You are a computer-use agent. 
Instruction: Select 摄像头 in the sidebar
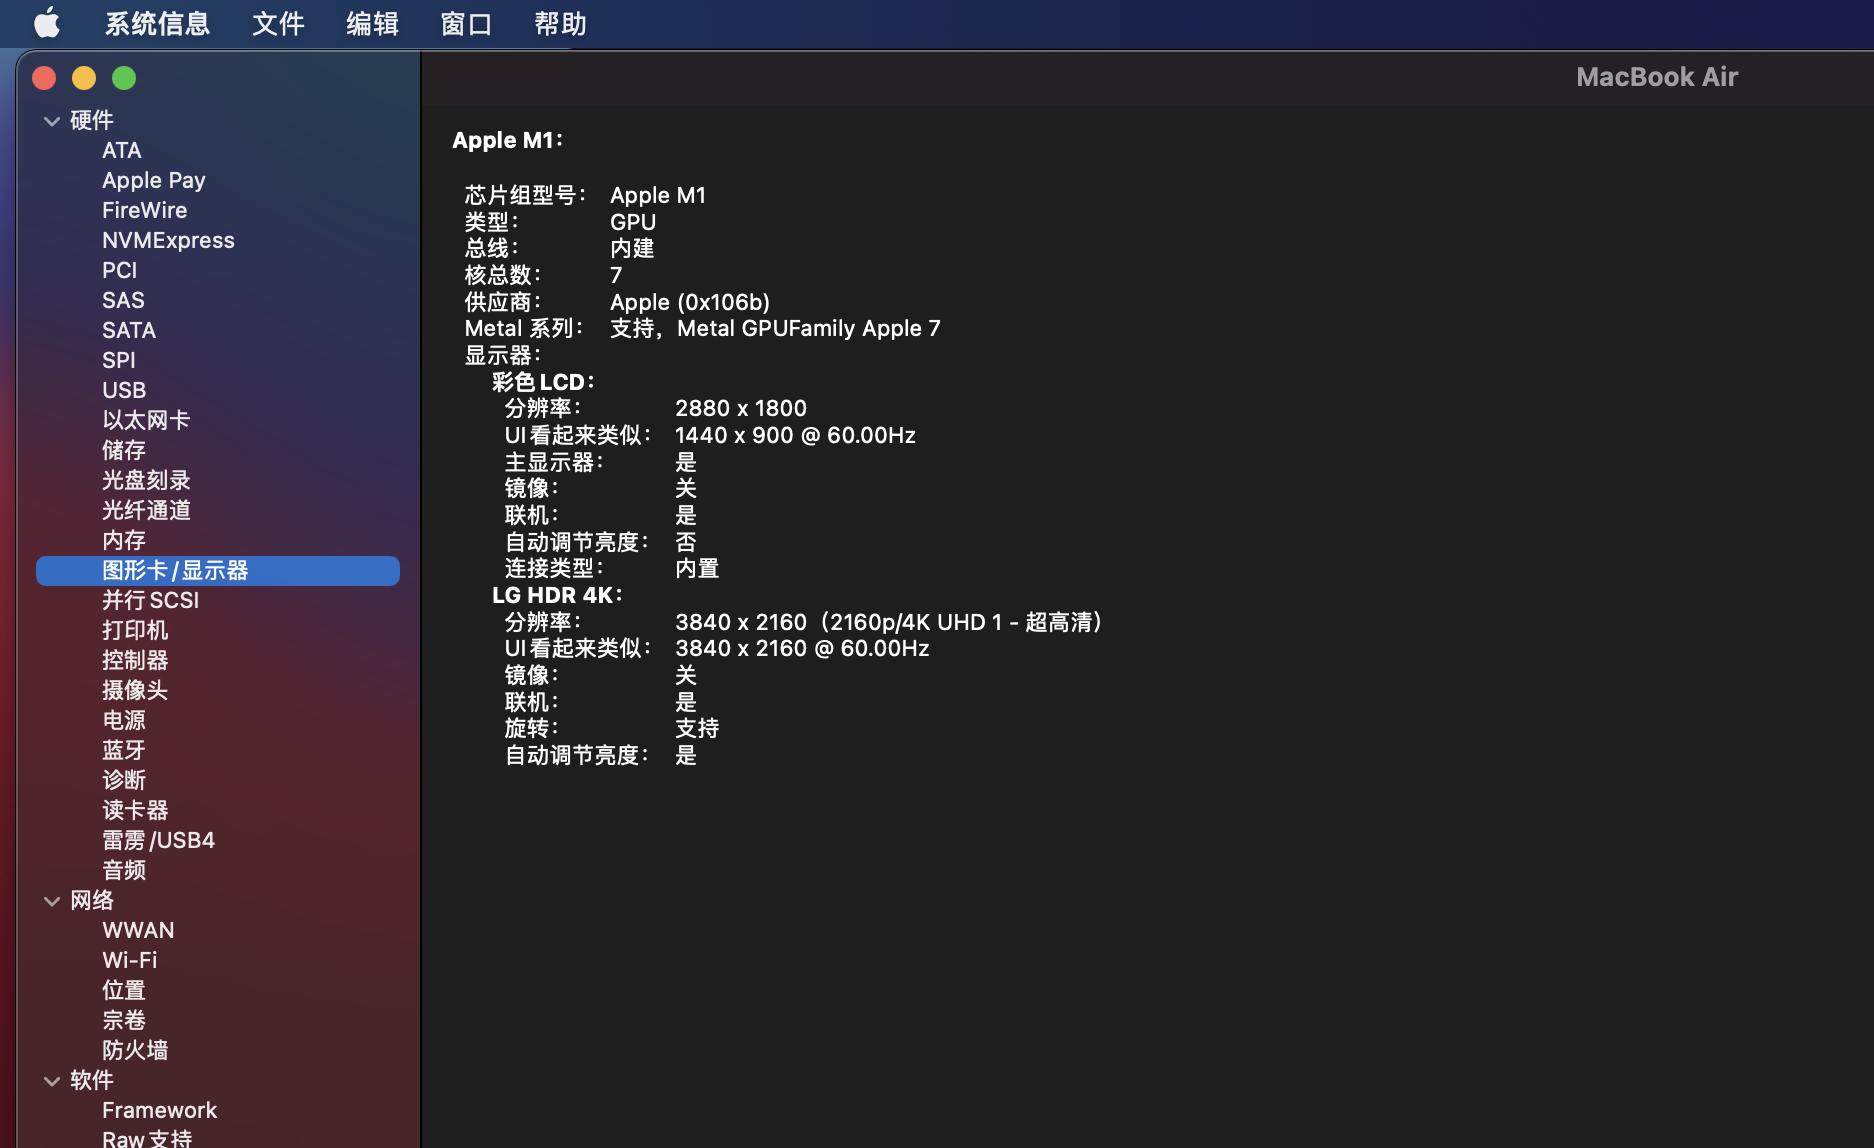(x=135, y=690)
